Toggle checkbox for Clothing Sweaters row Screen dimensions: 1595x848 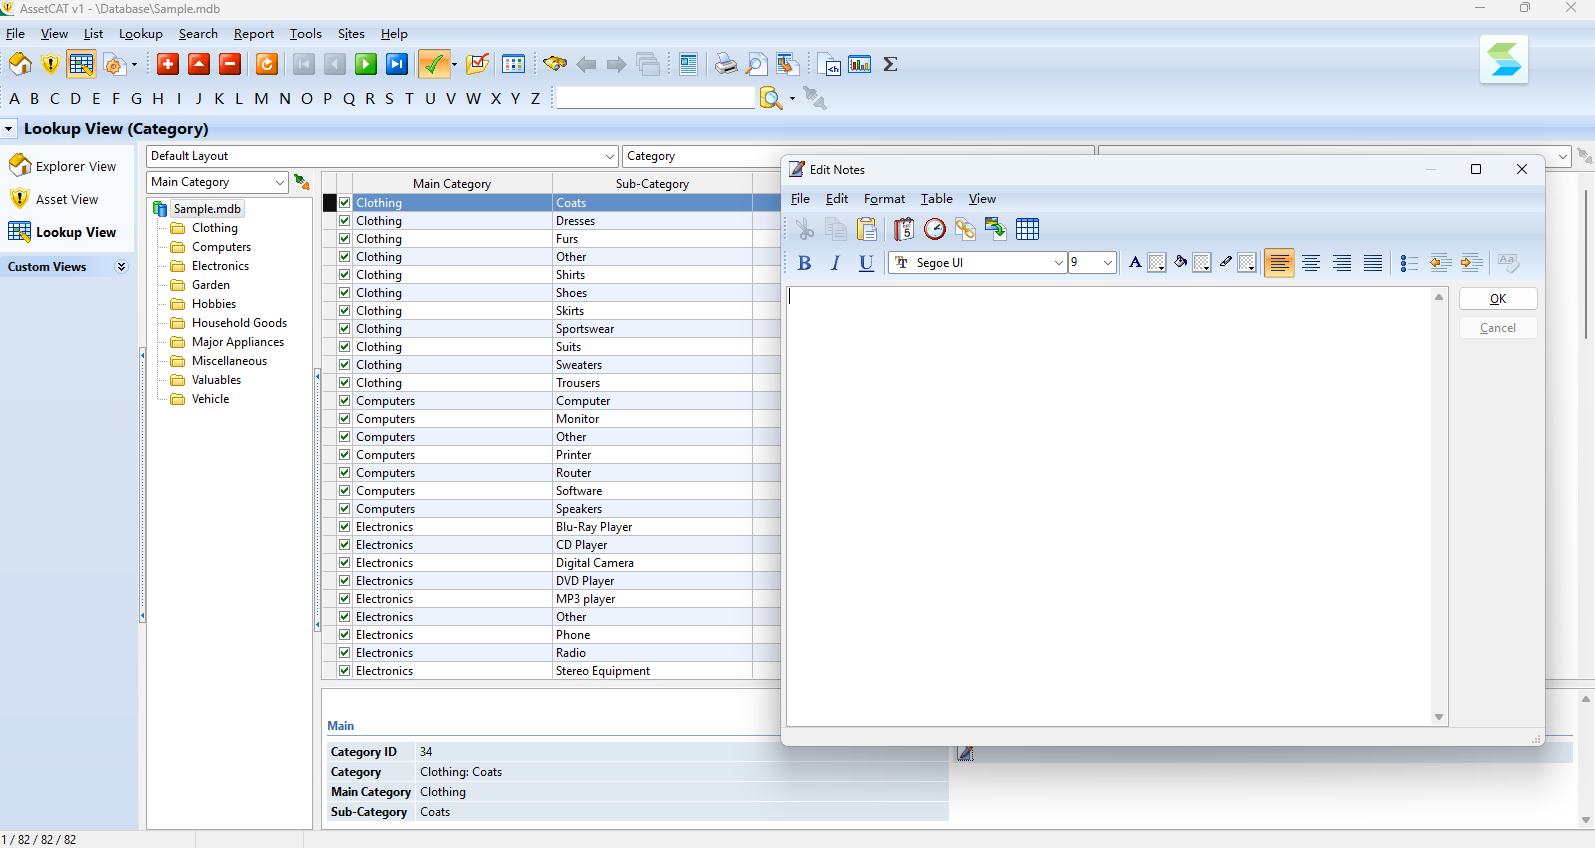345,364
